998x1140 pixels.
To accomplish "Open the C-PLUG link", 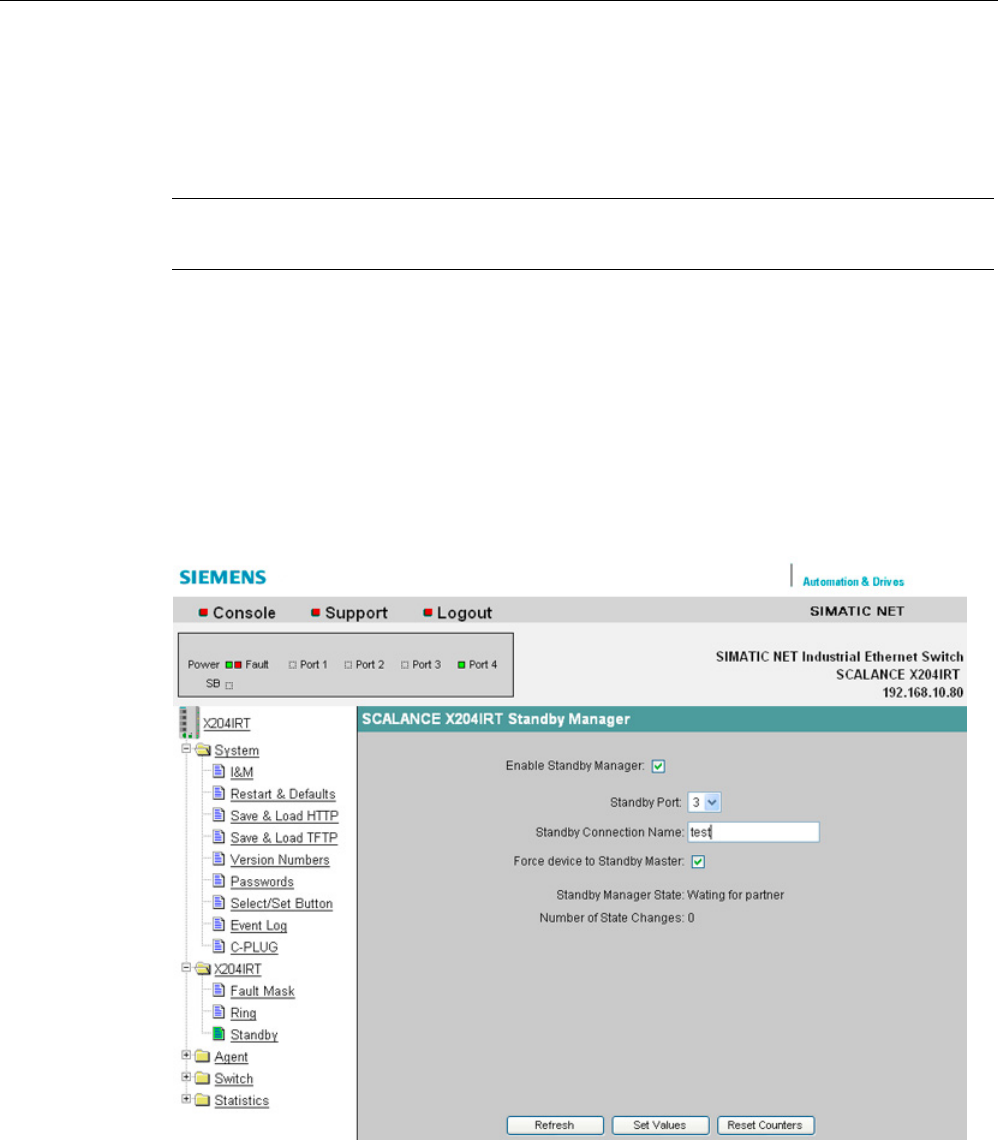I will coord(254,947).
